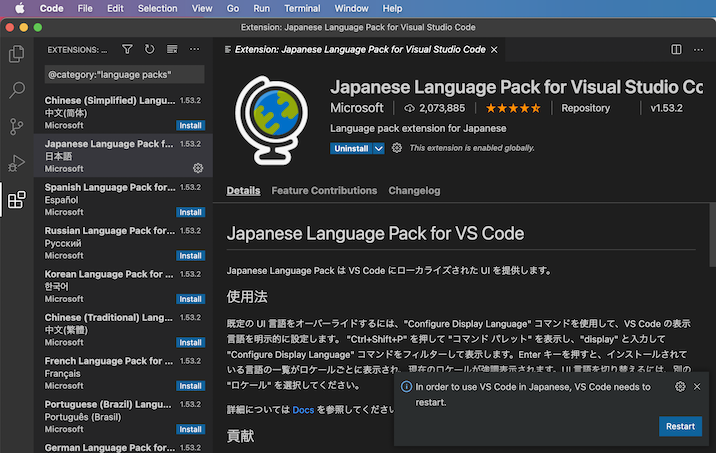Open the Terminal menu
The image size is (716, 453).
click(302, 8)
